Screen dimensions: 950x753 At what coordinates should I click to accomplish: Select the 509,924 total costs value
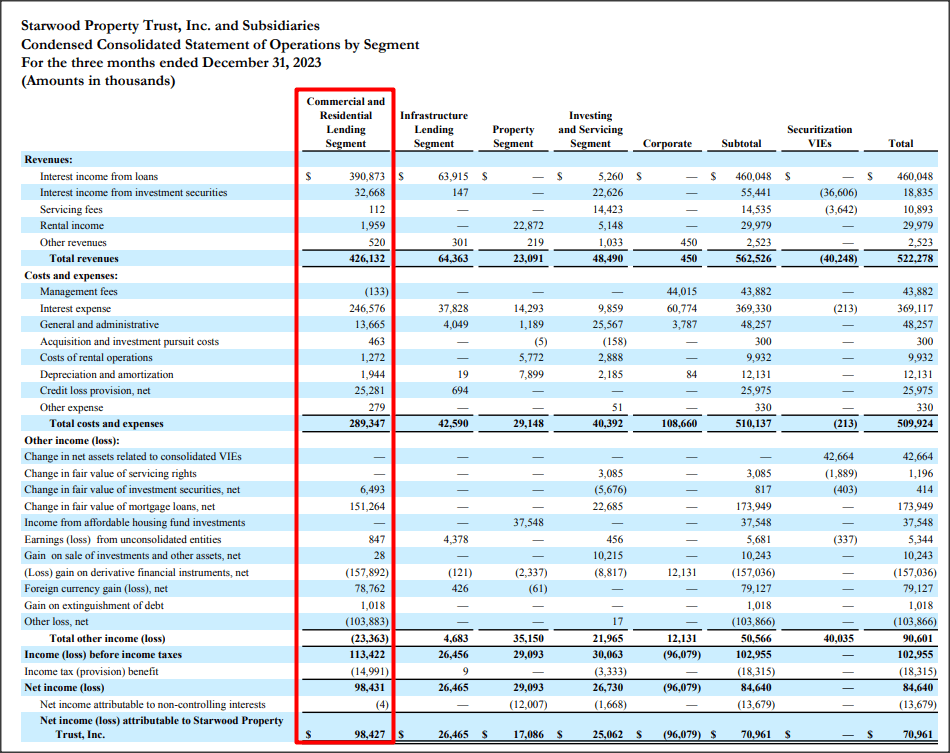(x=915, y=423)
